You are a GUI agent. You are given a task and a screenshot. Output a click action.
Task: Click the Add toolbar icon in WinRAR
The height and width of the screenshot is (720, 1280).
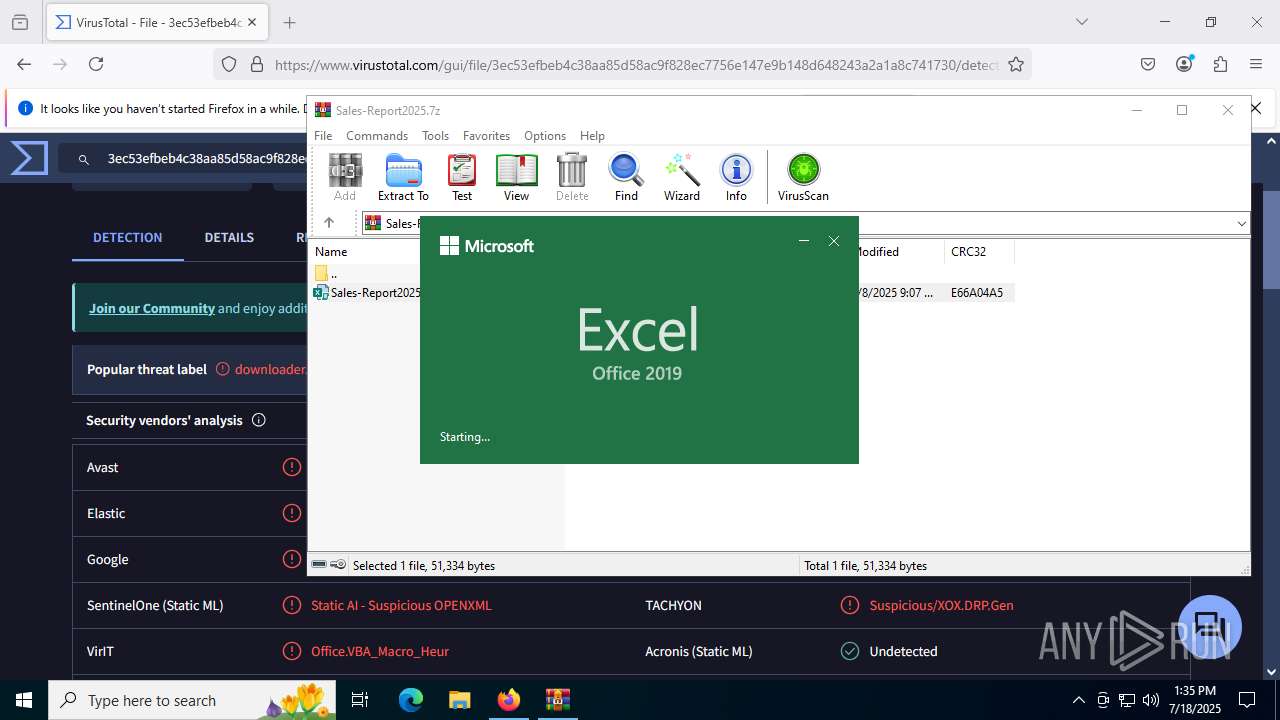(345, 178)
